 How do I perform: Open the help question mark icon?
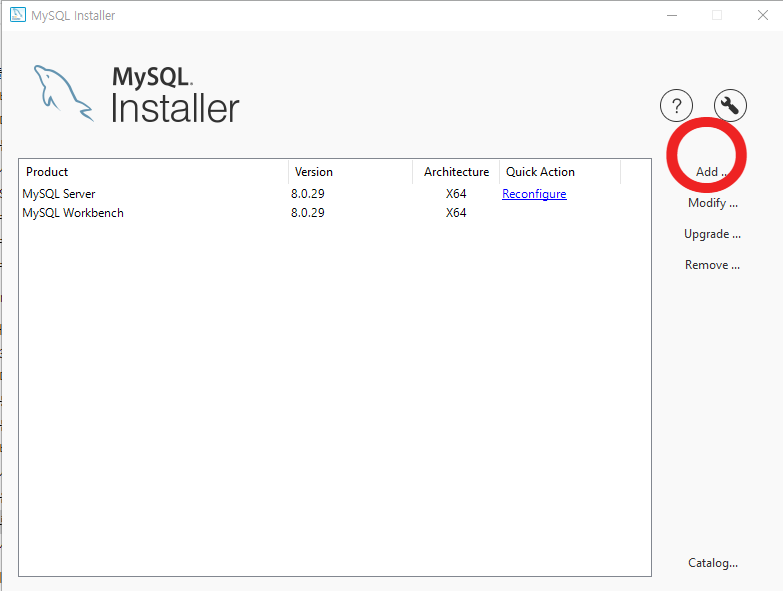click(x=676, y=106)
